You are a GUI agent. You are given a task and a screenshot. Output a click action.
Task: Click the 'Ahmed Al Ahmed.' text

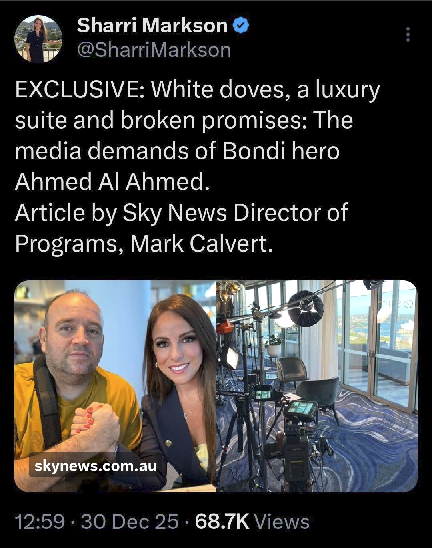pyautogui.click(x=112, y=182)
